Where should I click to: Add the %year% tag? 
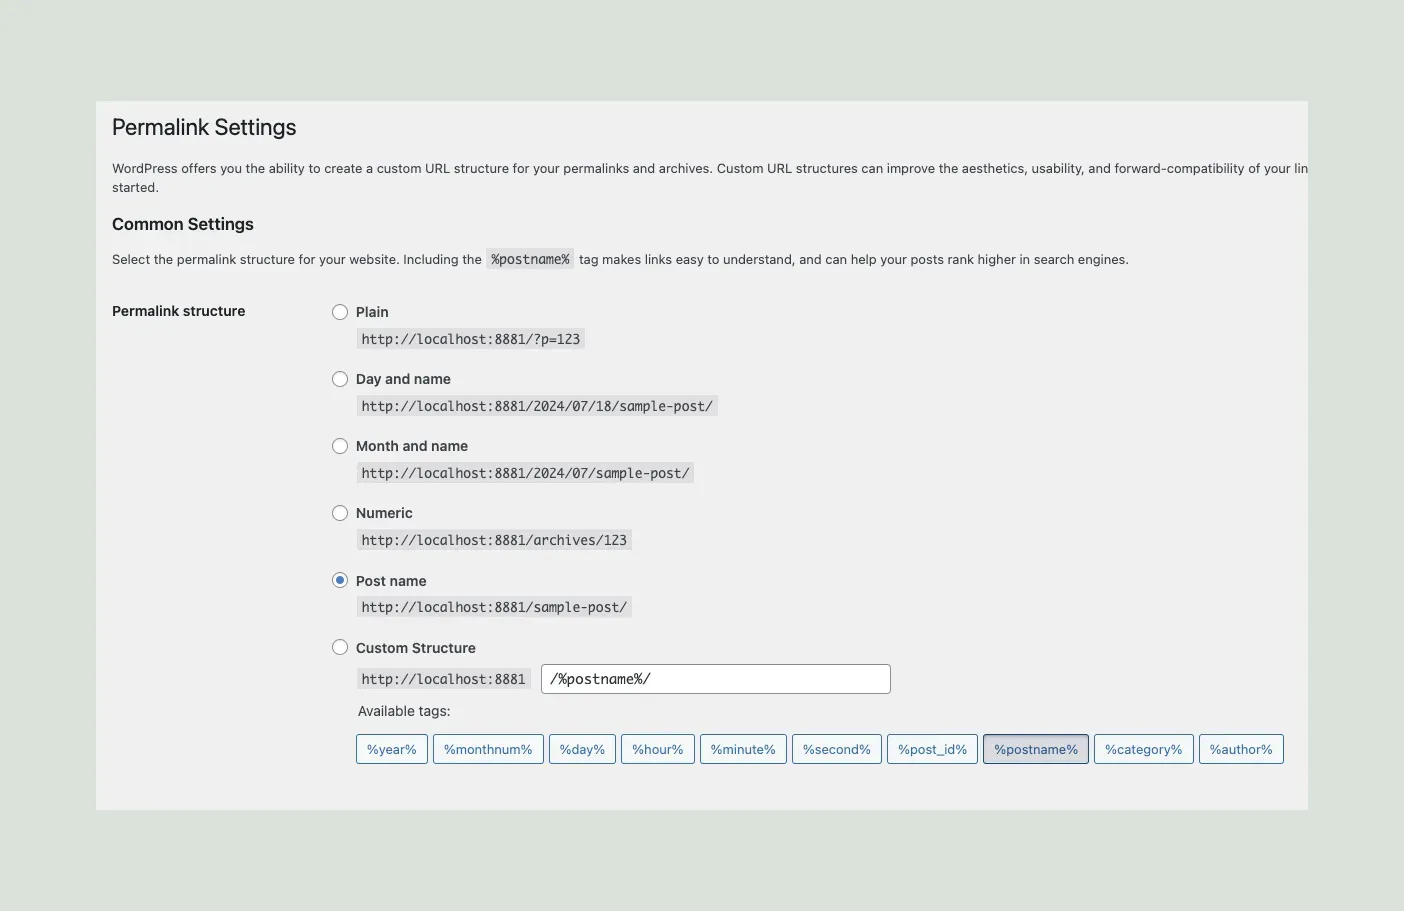click(x=391, y=749)
